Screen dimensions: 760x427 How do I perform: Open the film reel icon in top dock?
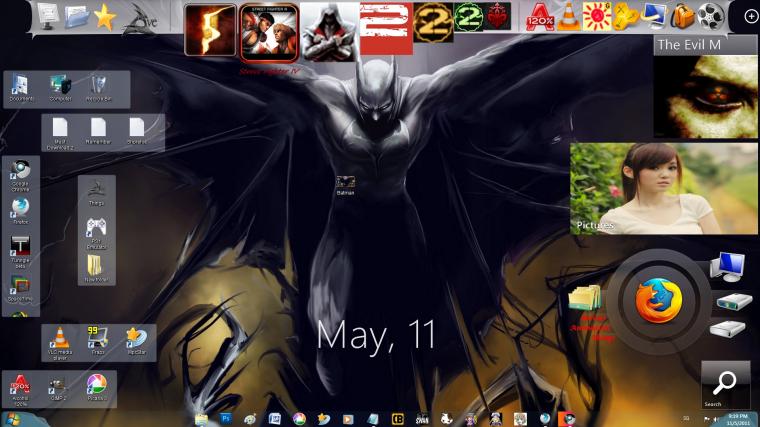tap(711, 16)
